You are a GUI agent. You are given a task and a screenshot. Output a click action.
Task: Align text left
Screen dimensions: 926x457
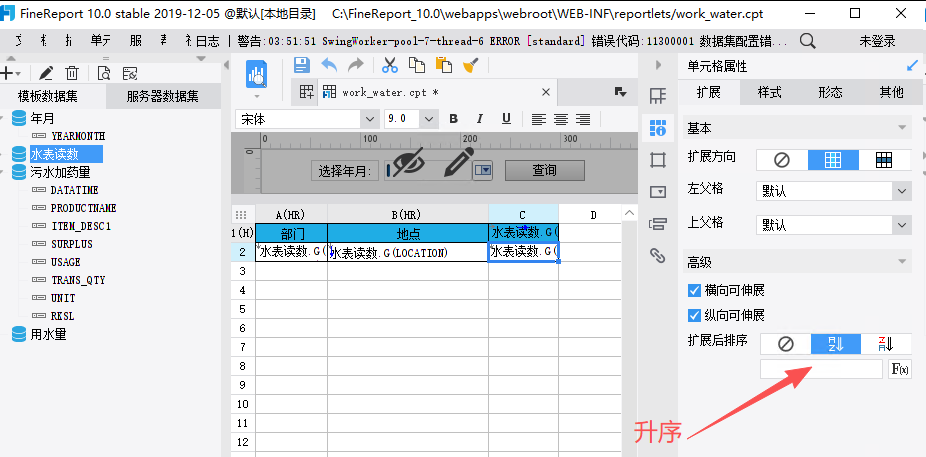538,119
